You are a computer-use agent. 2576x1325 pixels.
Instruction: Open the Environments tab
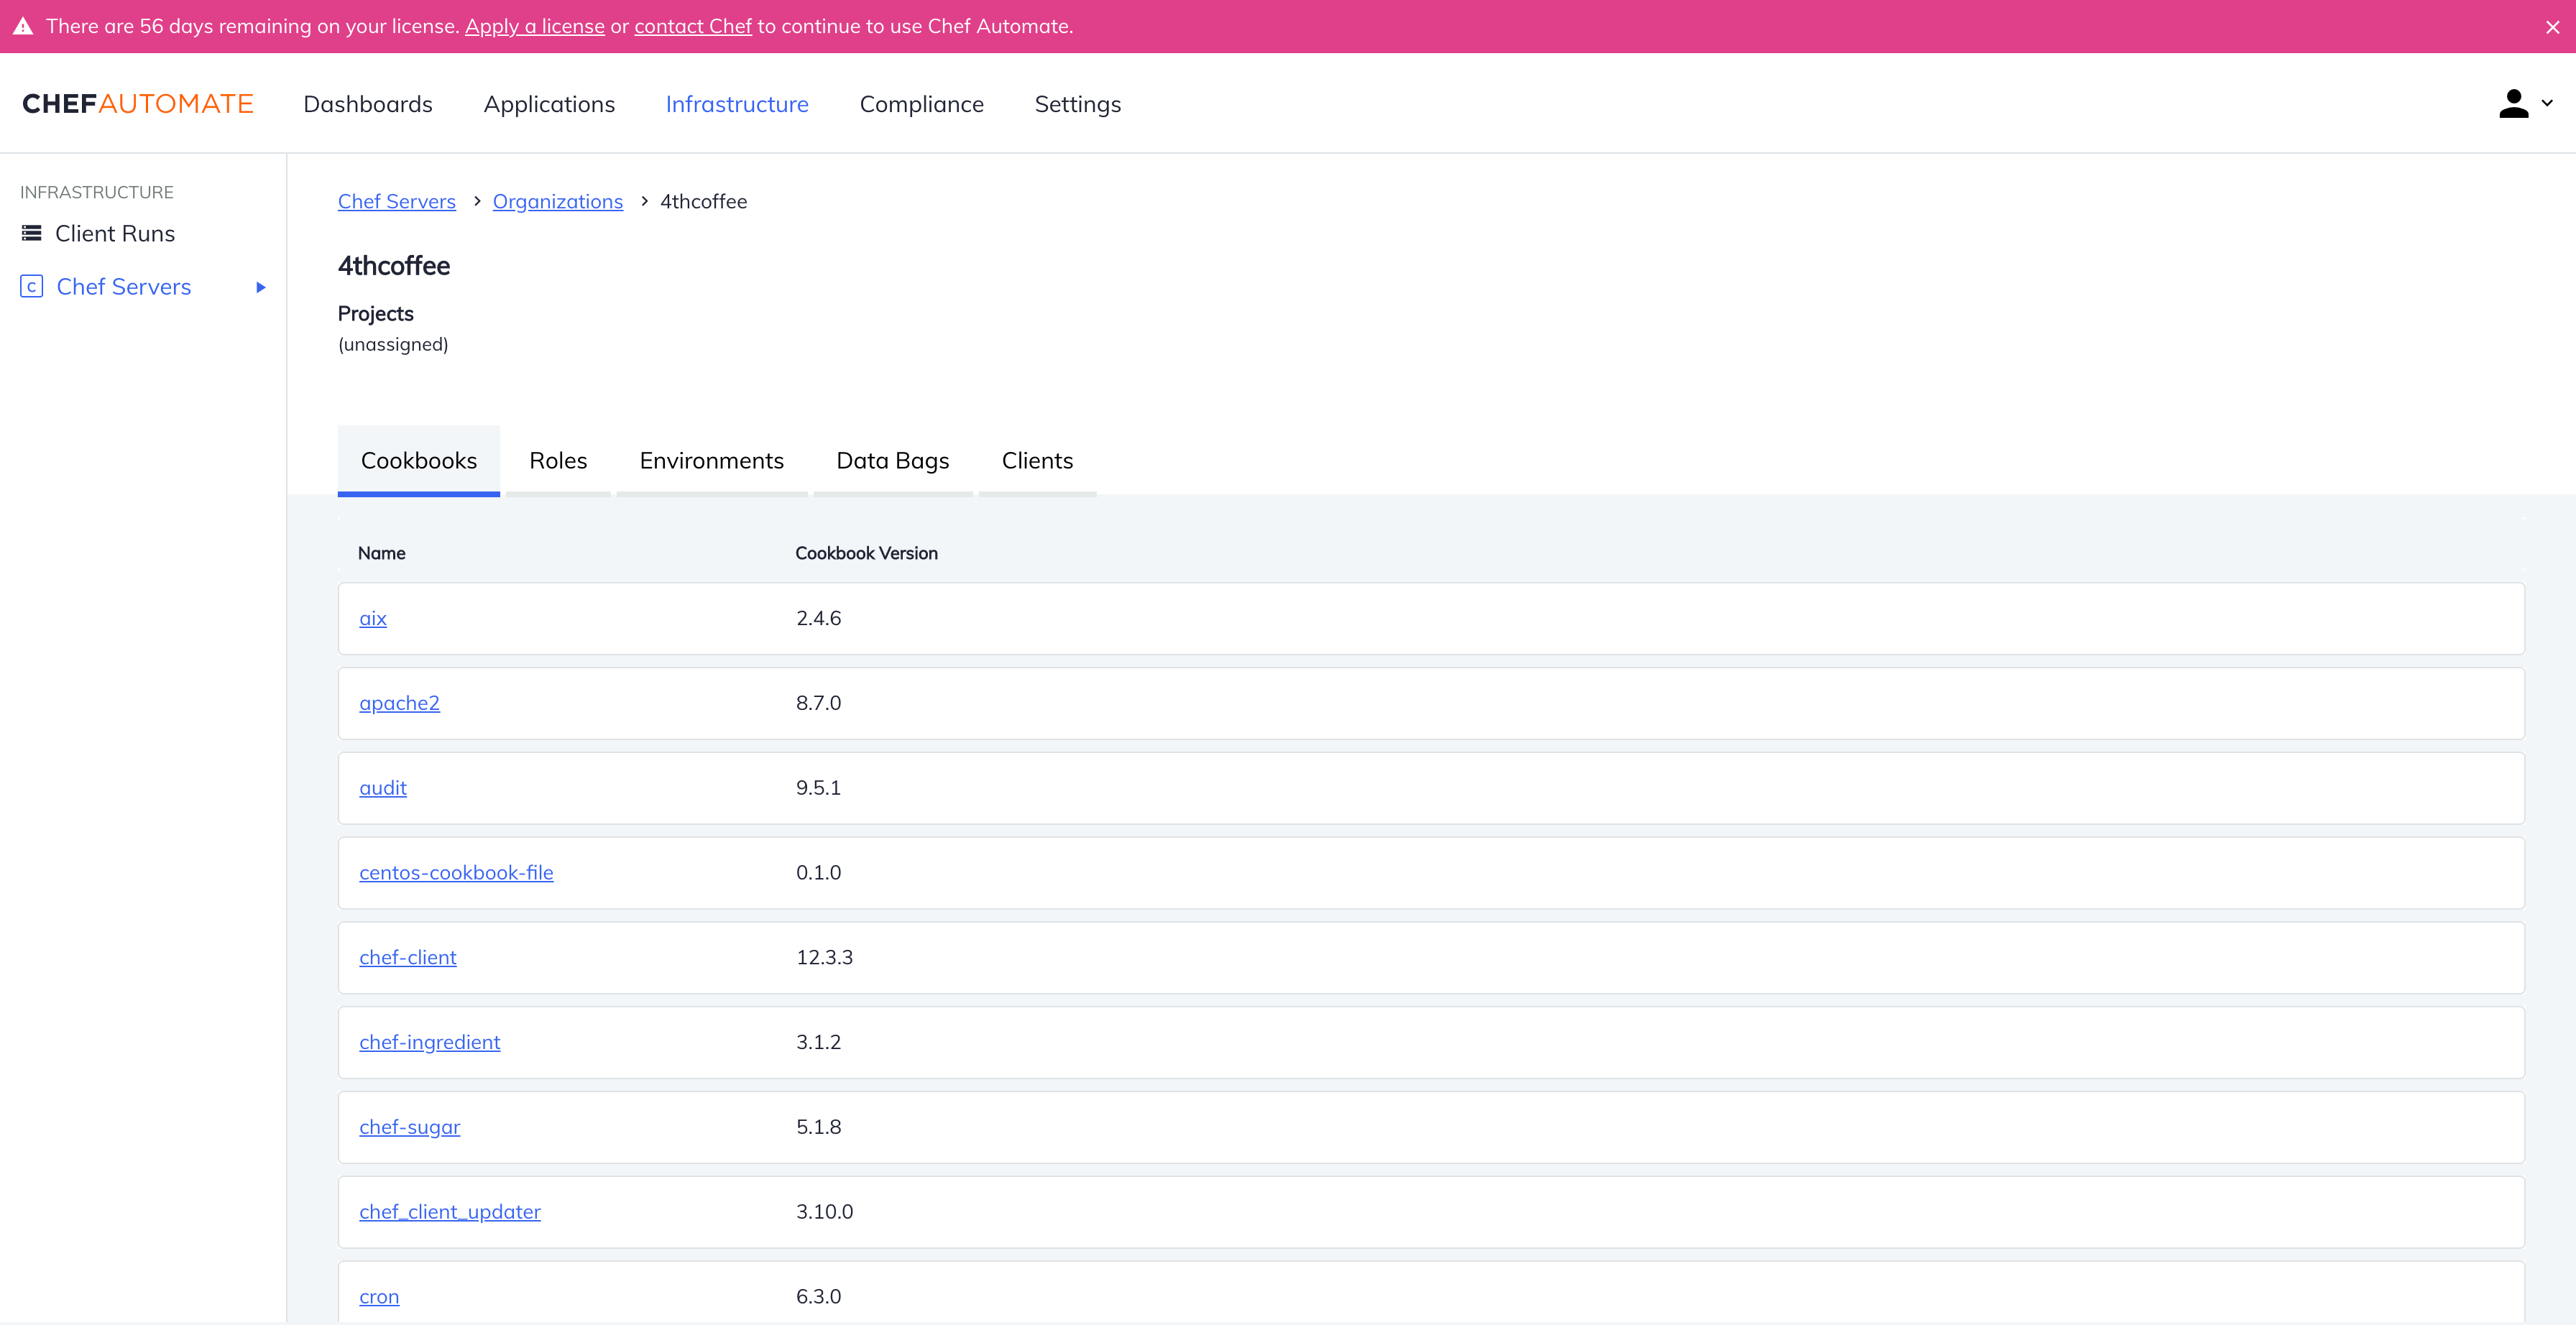coord(711,460)
